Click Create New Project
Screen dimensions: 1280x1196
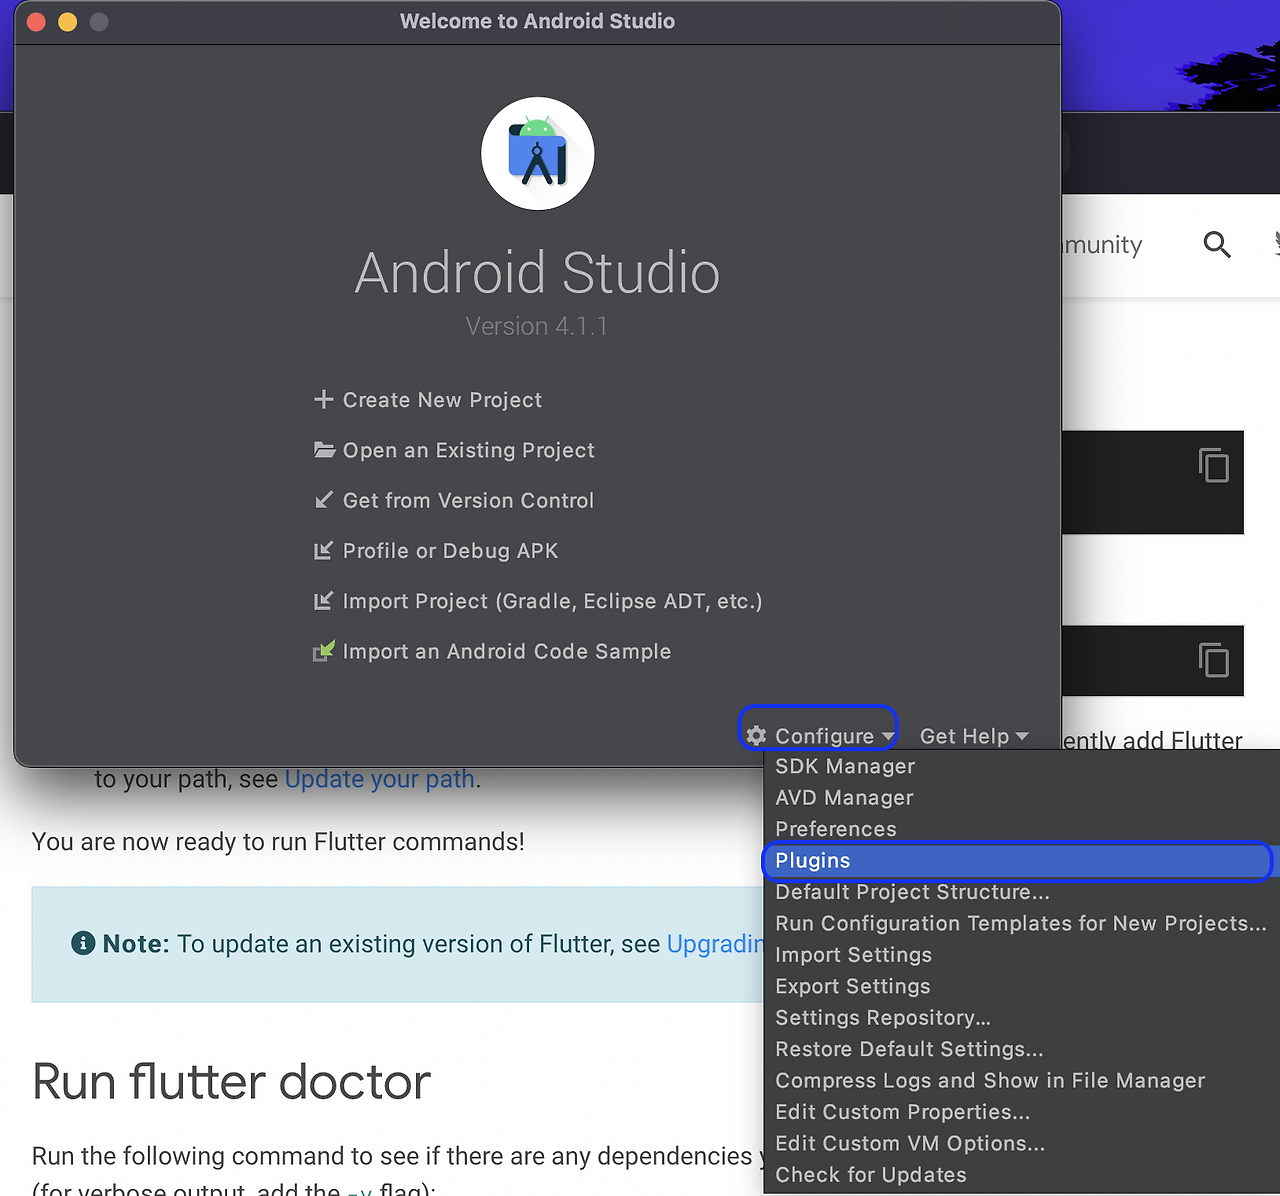(x=442, y=400)
